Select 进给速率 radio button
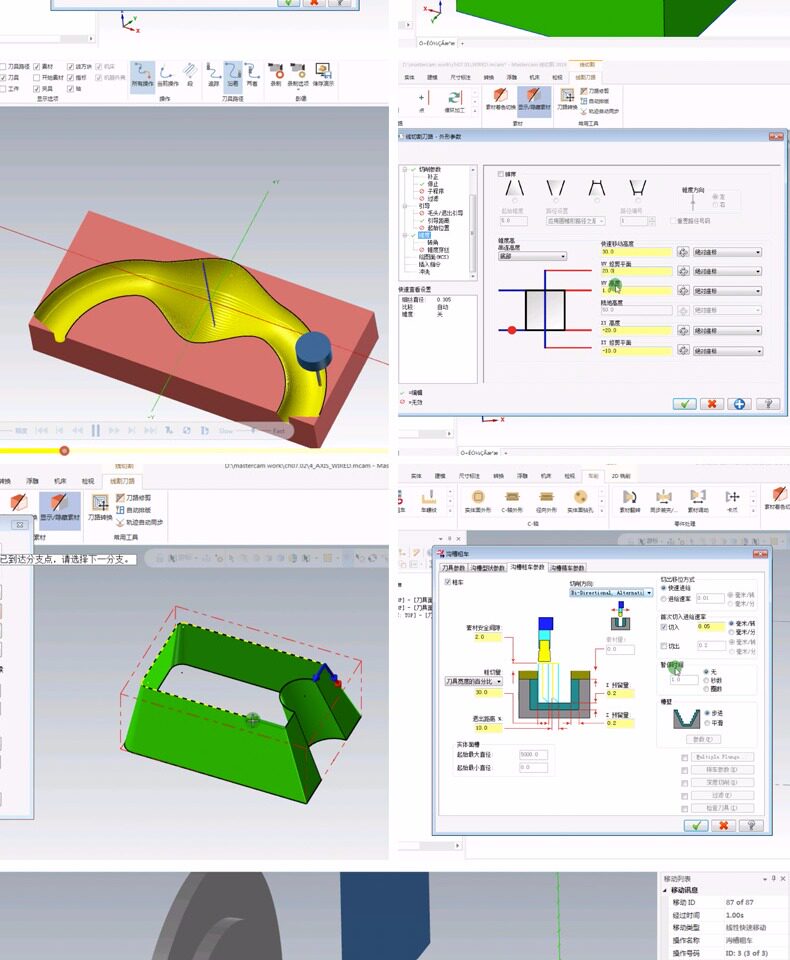This screenshot has width=790, height=960. (x=663, y=598)
